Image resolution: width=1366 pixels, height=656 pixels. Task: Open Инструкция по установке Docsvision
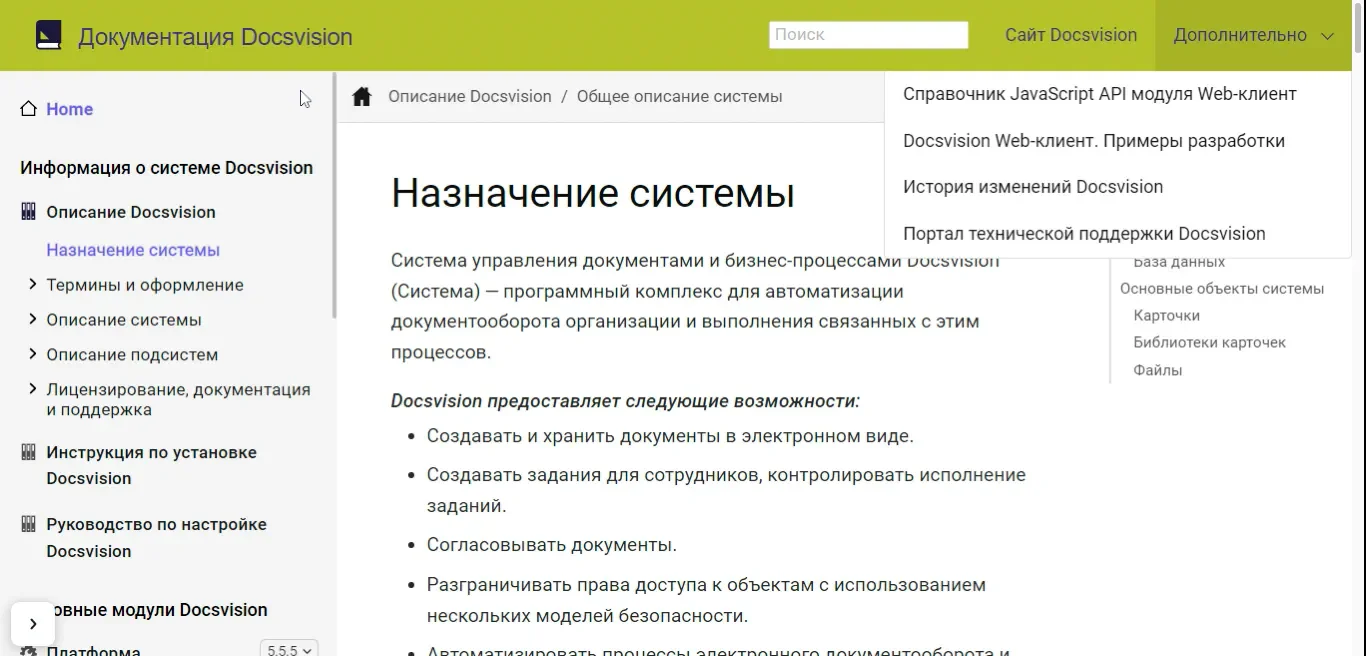tap(151, 465)
